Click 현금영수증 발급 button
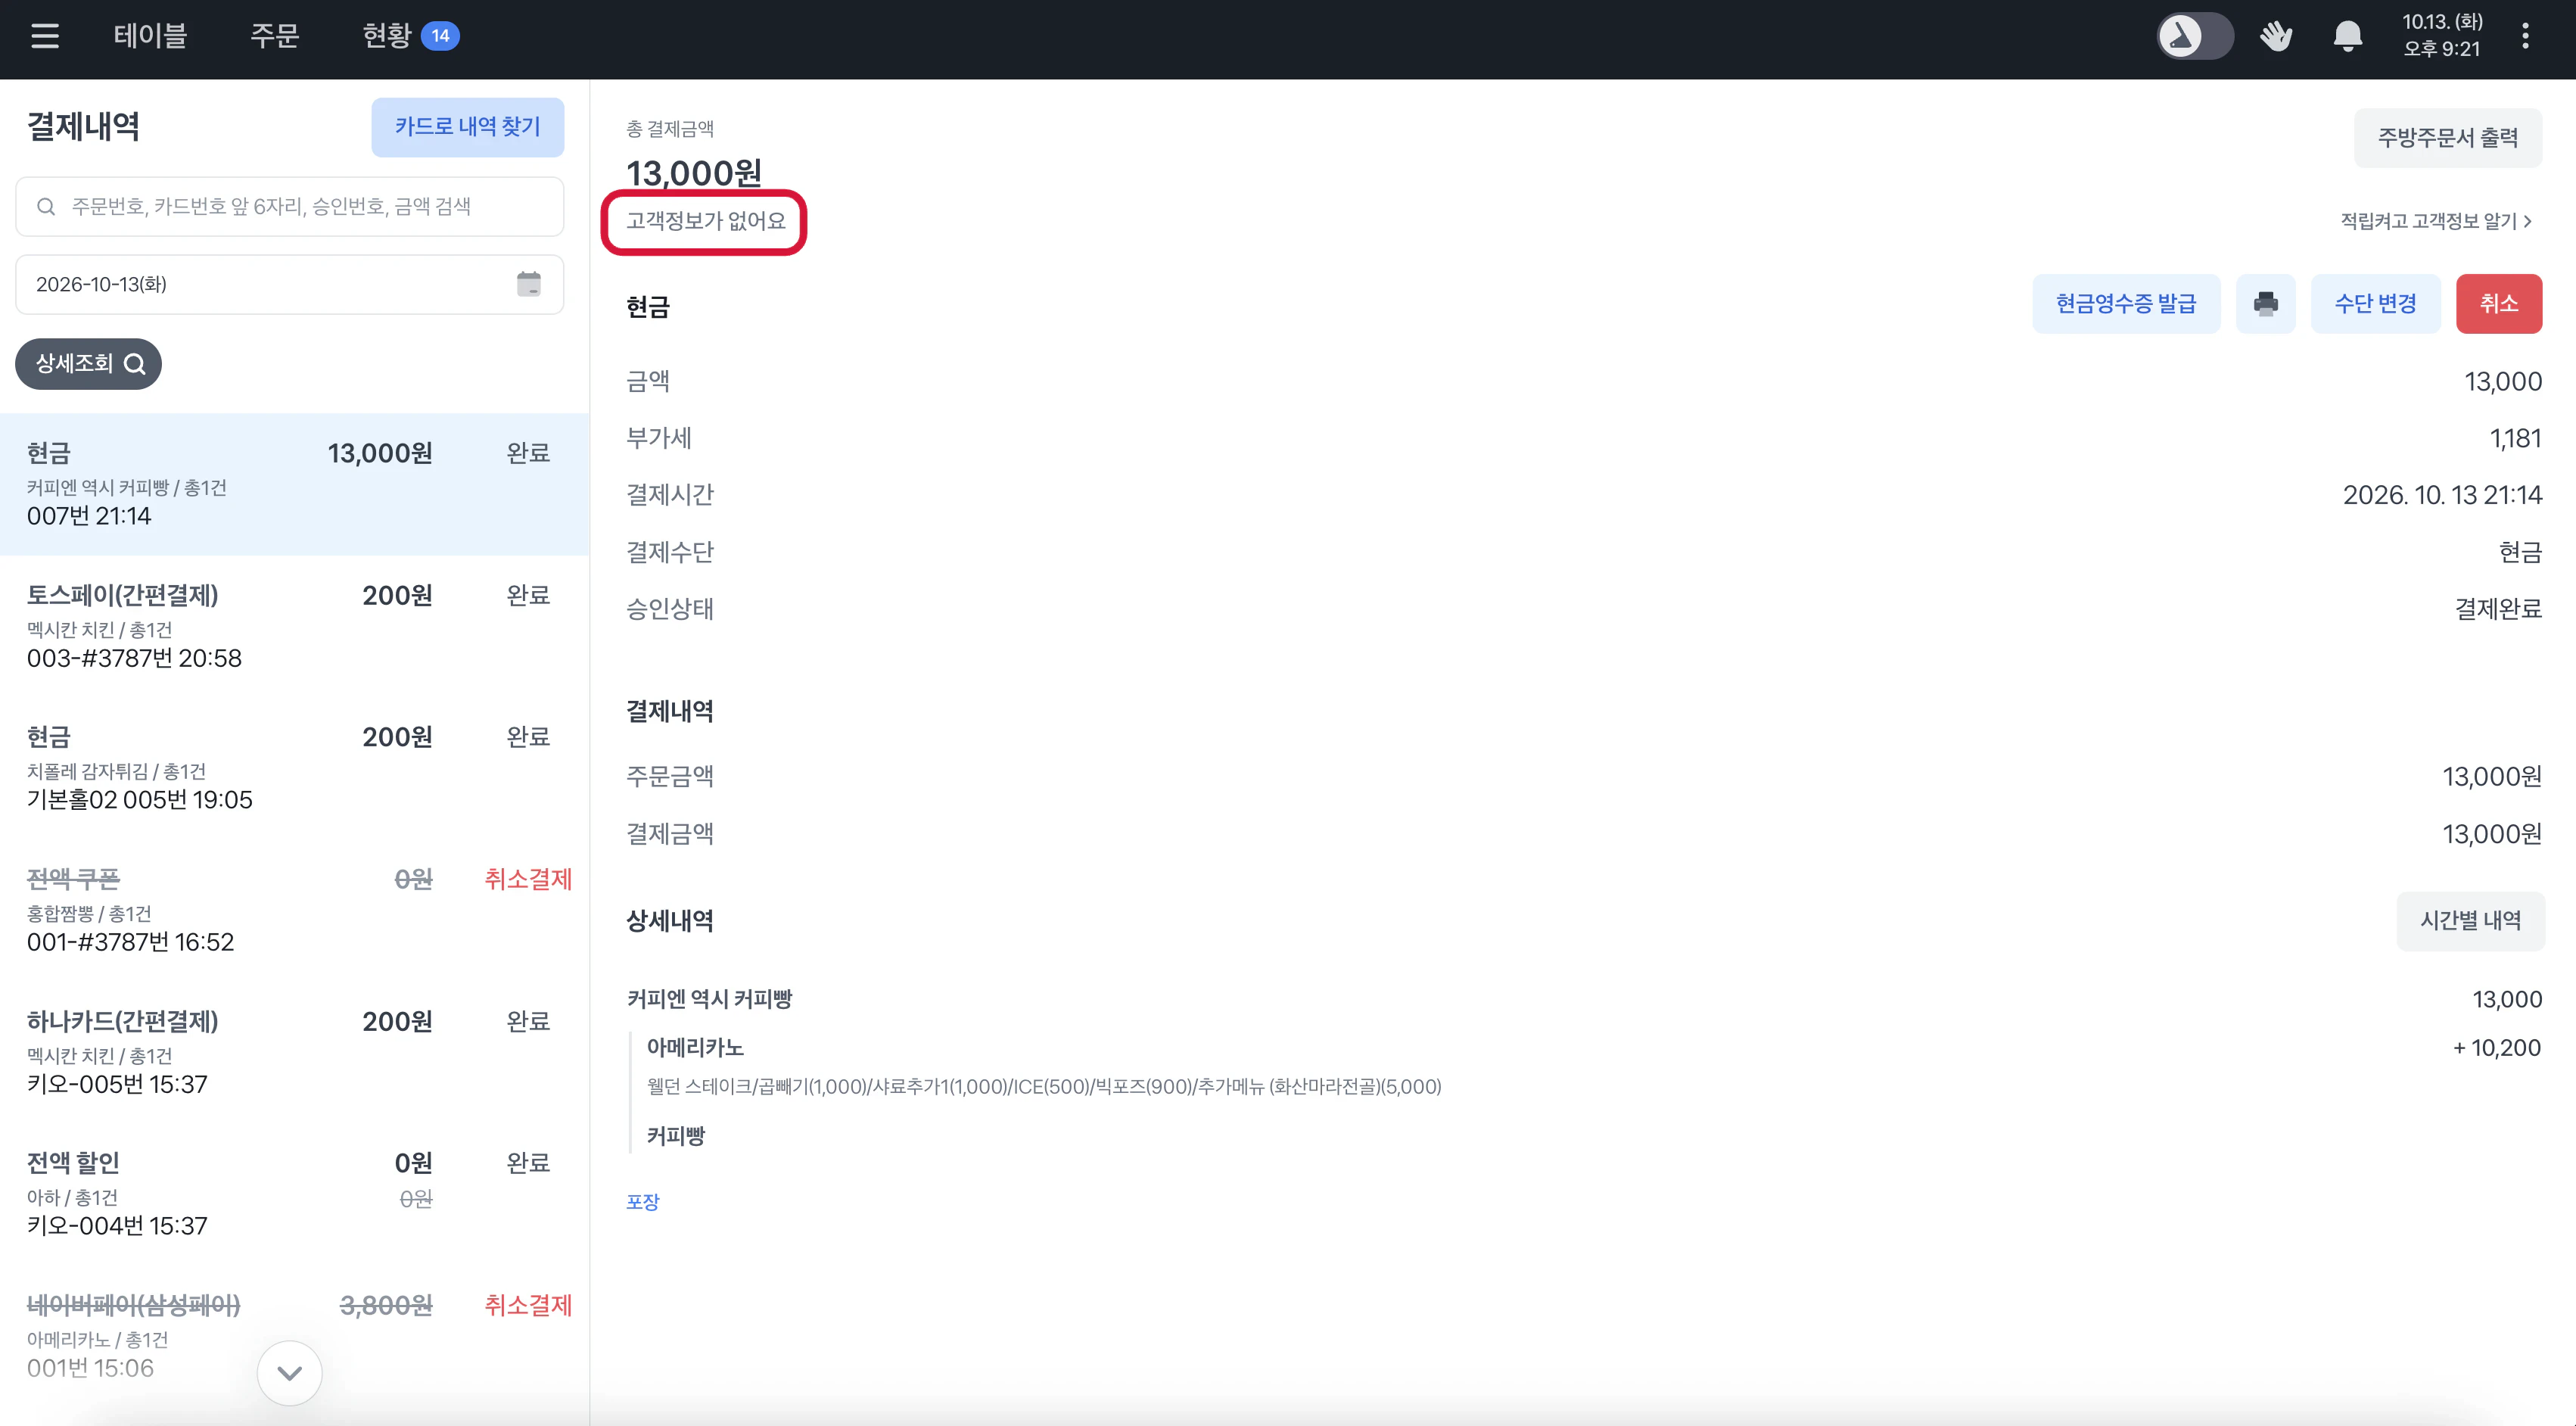The image size is (2576, 1426). pos(2126,304)
